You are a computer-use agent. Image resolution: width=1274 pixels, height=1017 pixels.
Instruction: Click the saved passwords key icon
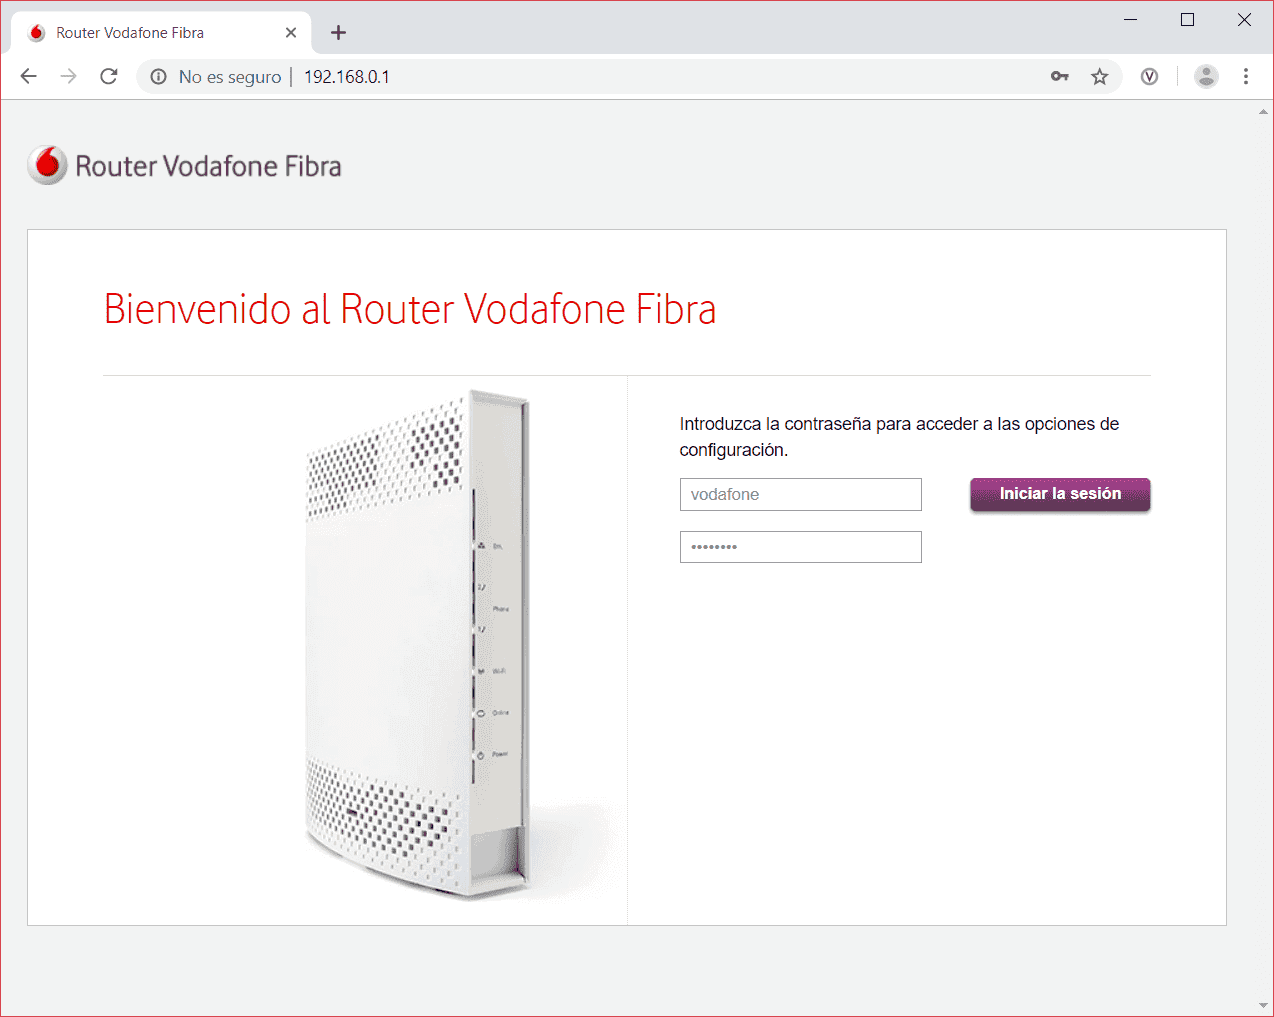1059,77
